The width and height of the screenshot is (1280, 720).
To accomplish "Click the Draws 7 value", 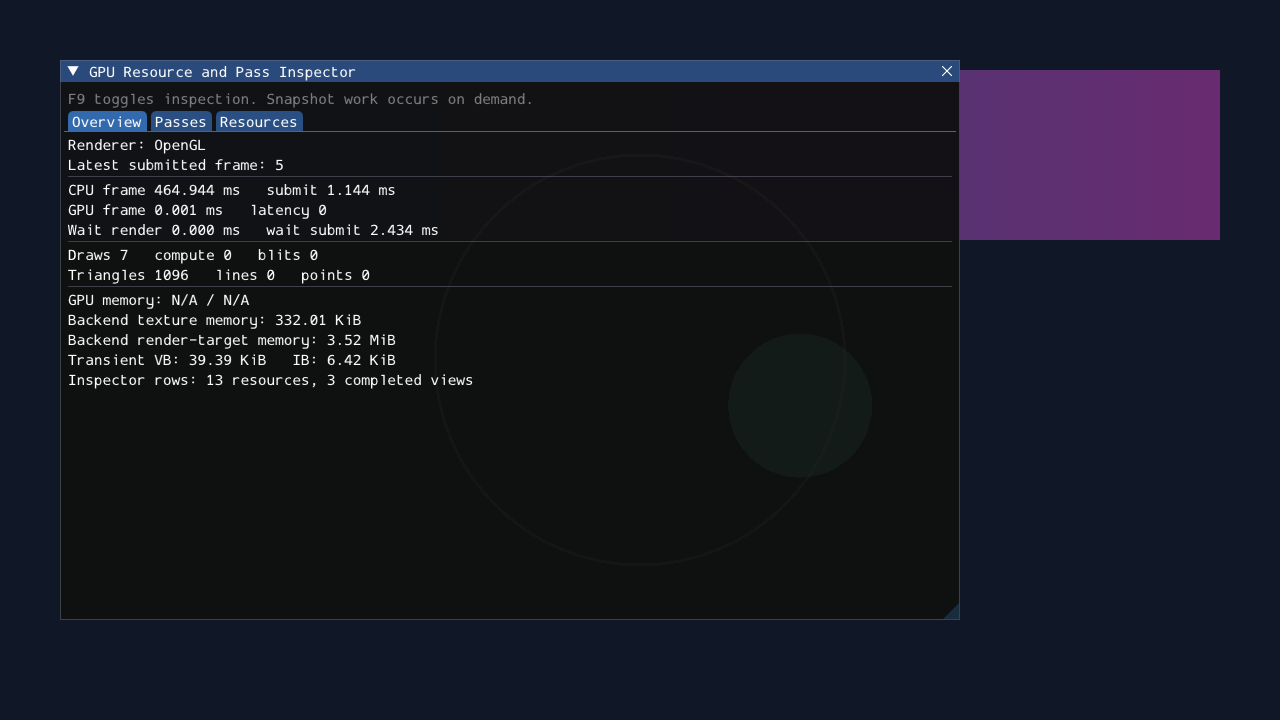I will click(98, 255).
